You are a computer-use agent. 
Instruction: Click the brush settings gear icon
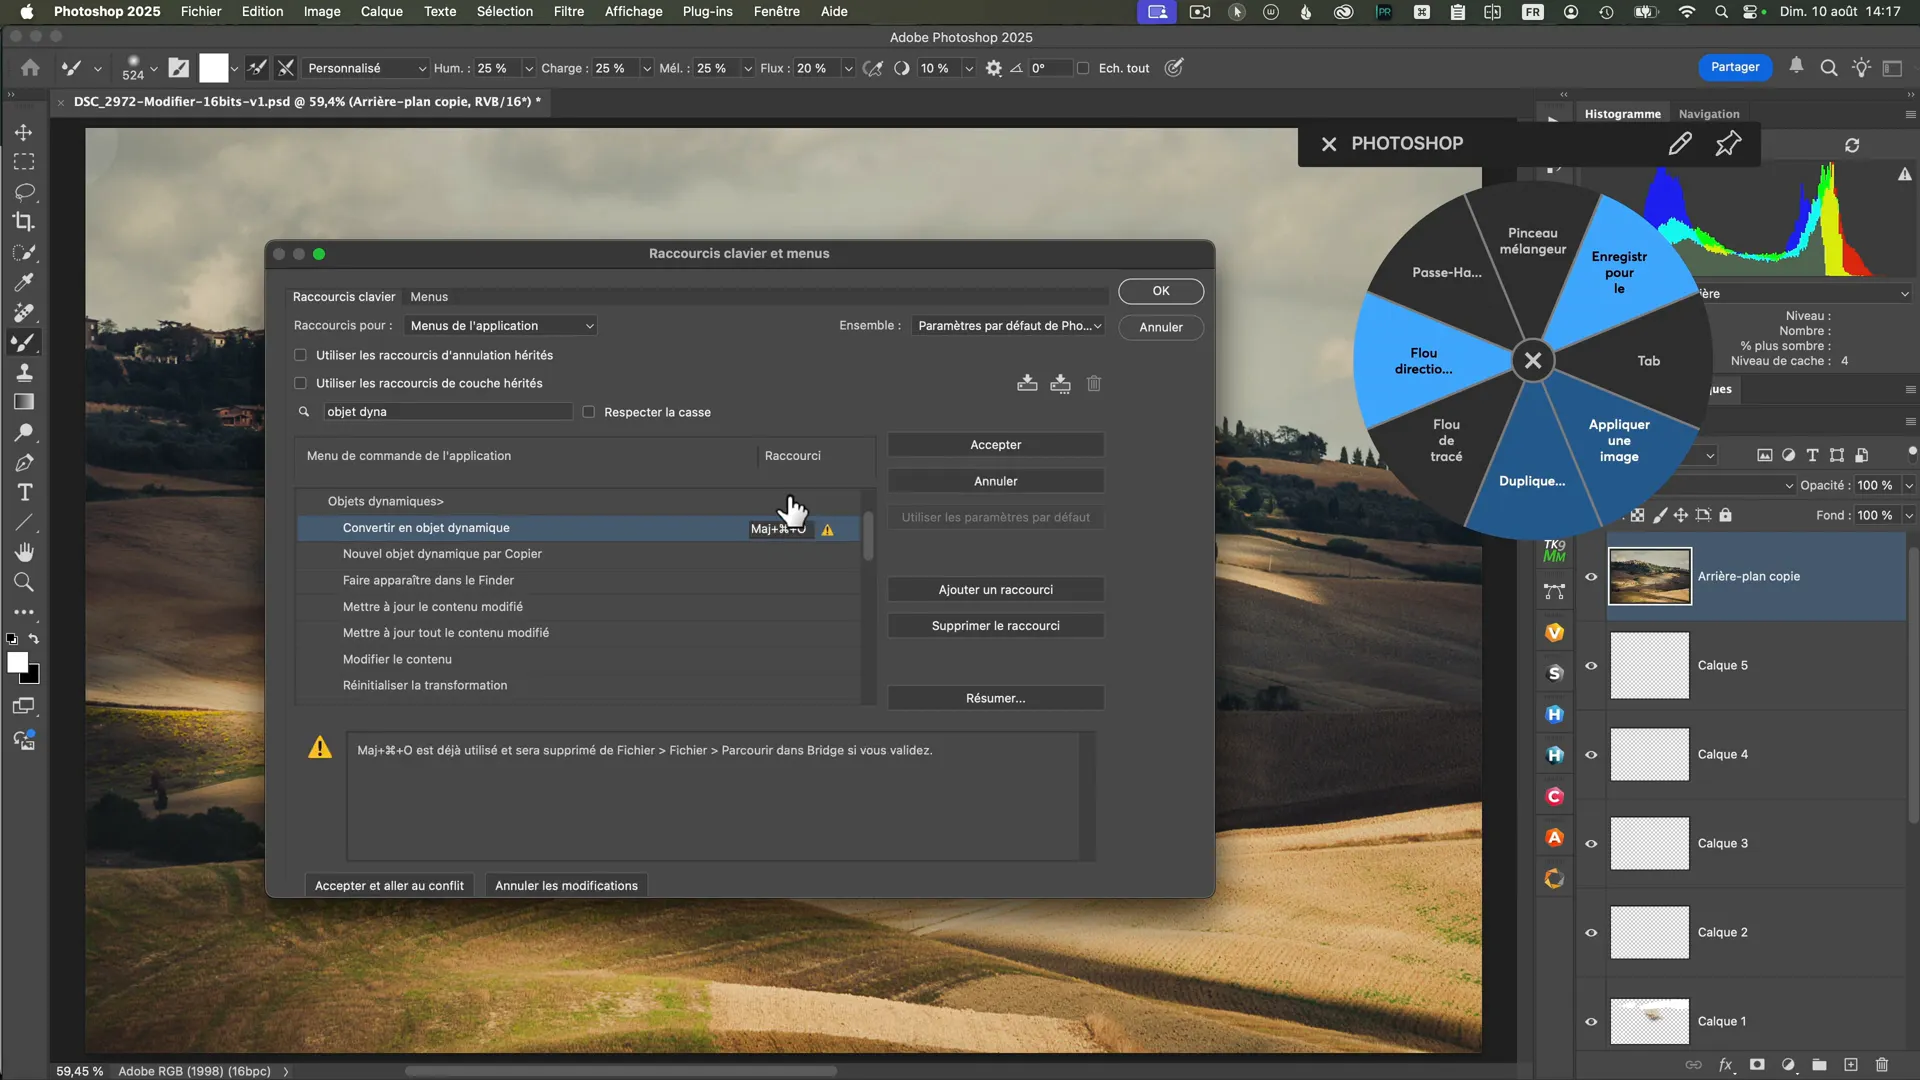[993, 68]
